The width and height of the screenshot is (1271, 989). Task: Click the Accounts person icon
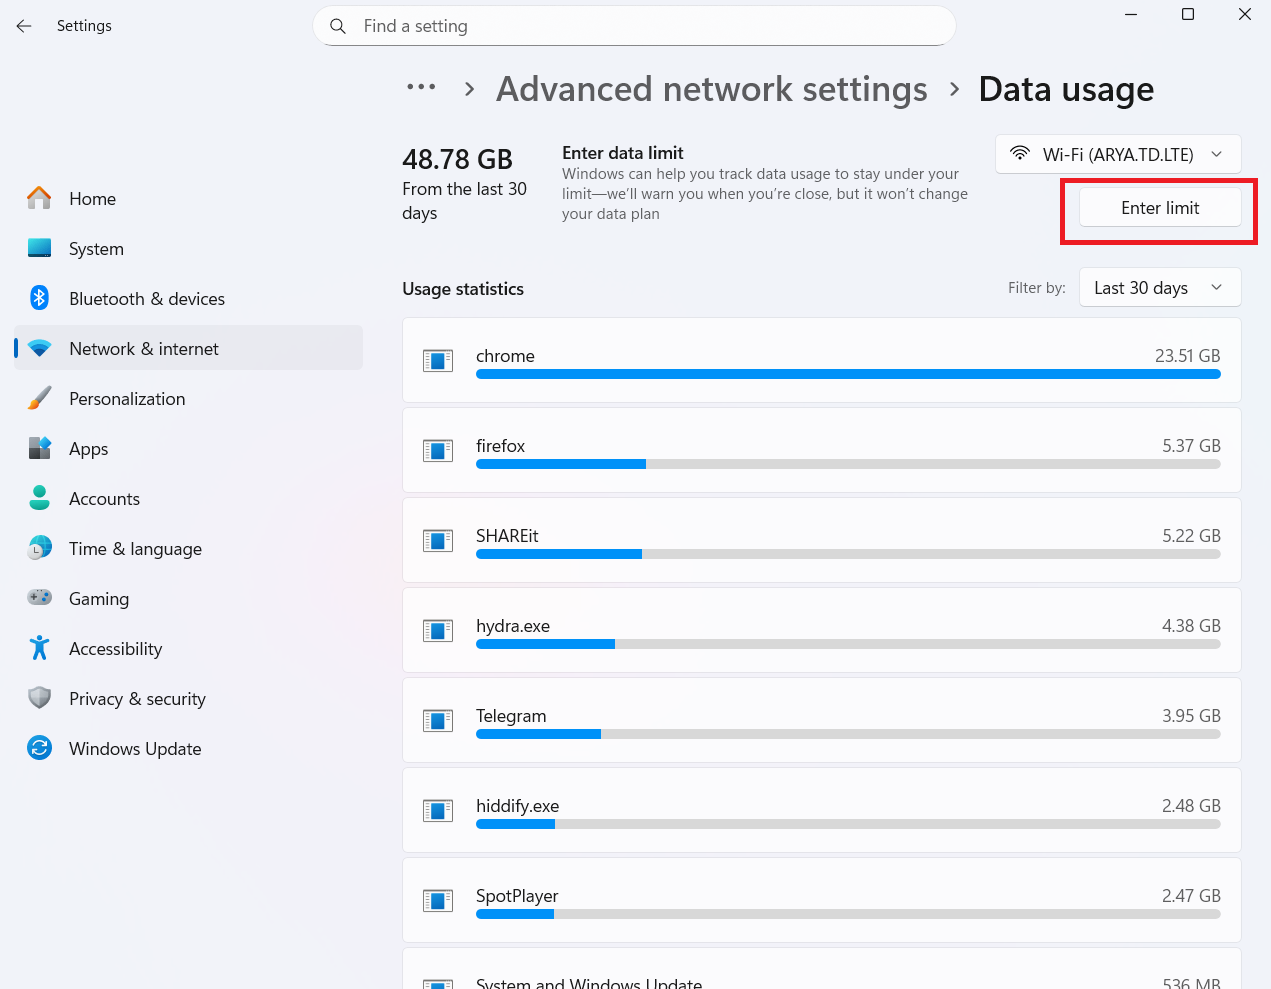tap(39, 498)
